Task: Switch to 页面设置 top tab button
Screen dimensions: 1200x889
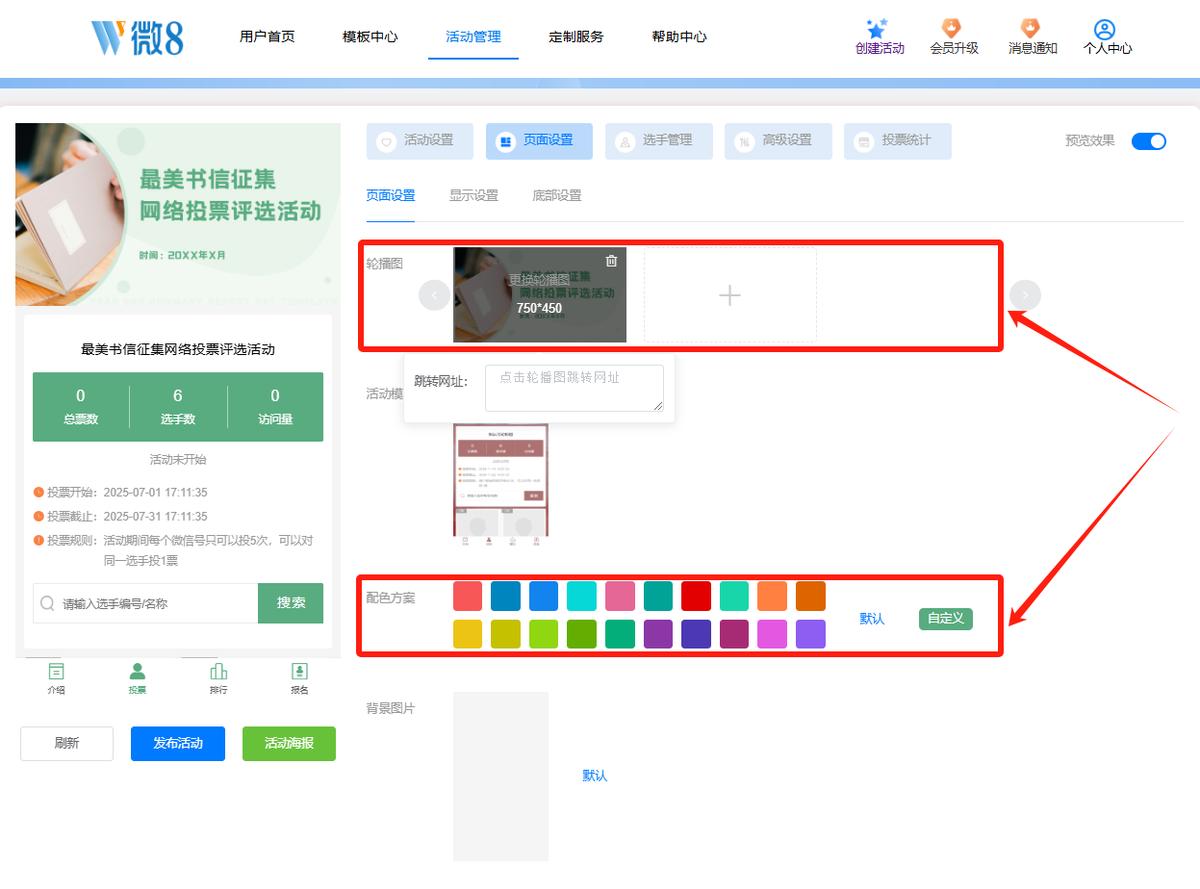Action: 539,141
